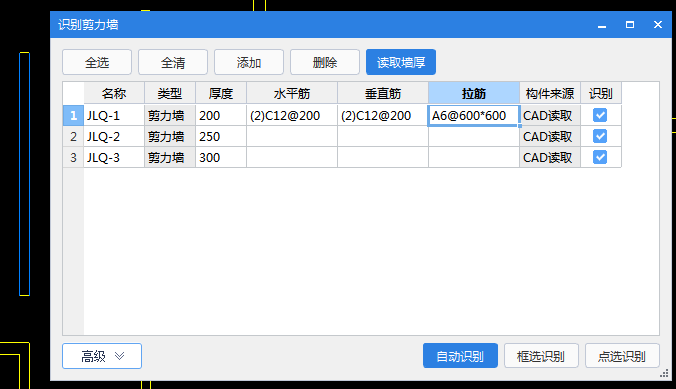676x389 pixels.
Task: Maximize the 识别剪力墙 dialog
Action: [x=630, y=25]
